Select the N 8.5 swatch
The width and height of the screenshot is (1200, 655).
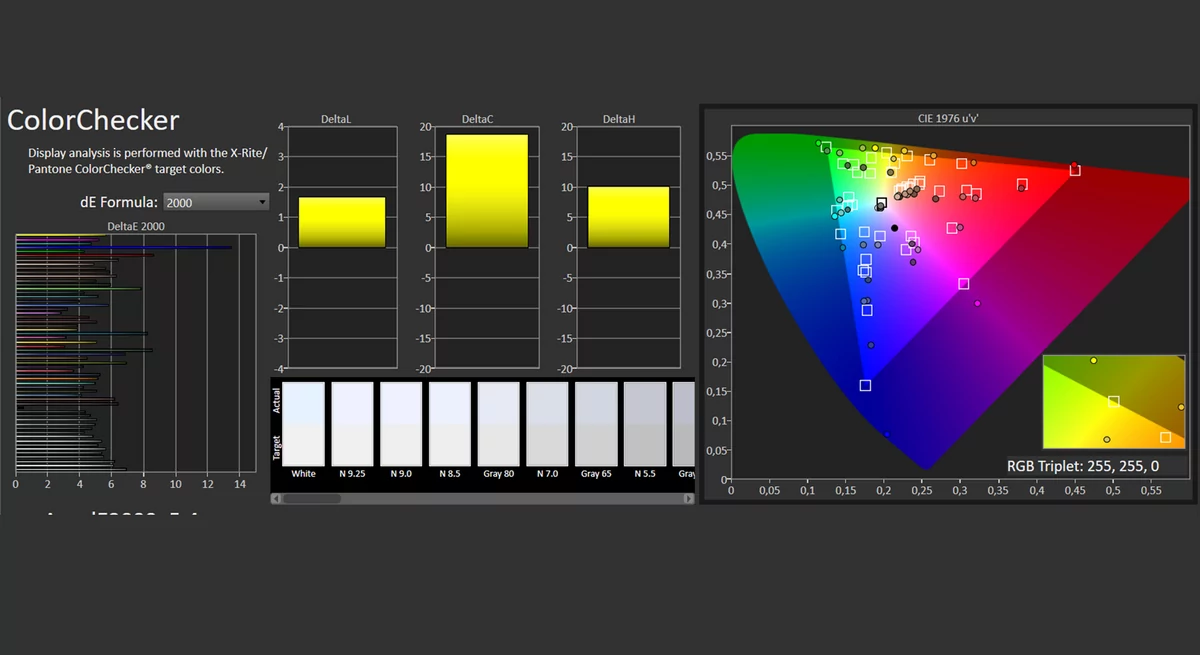coord(450,424)
